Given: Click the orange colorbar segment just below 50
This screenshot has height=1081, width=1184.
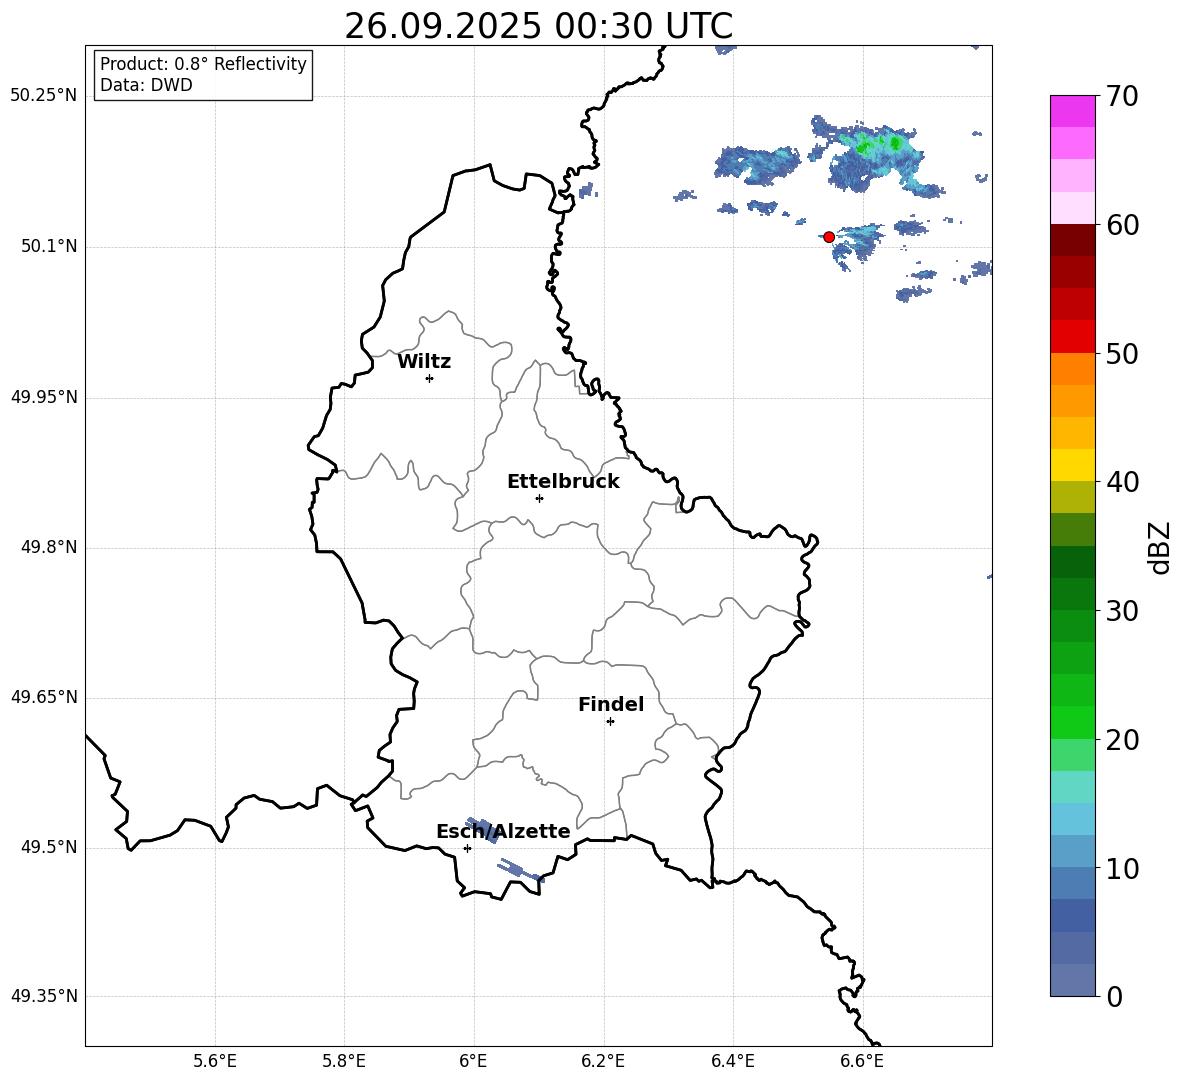Looking at the screenshot, I should [x=1072, y=368].
